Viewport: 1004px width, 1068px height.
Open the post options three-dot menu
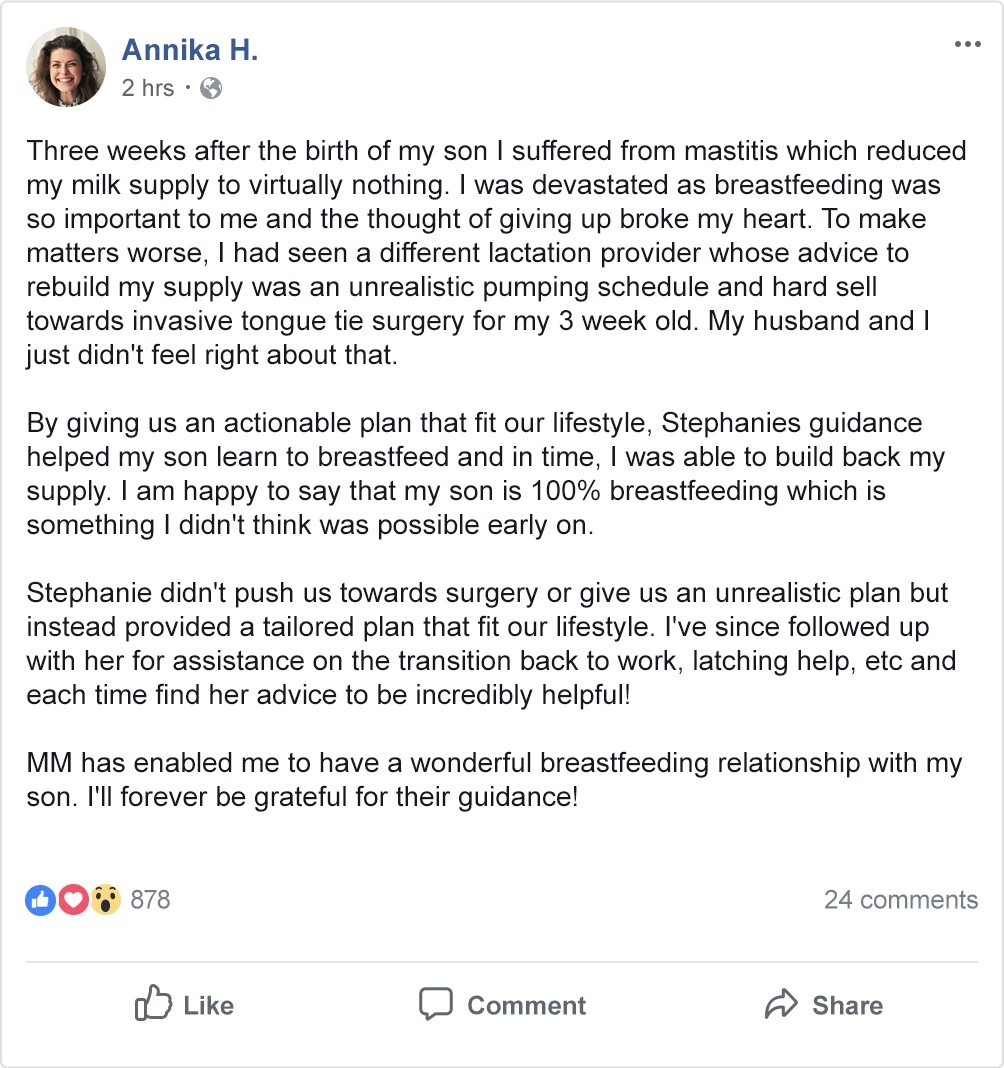click(967, 45)
